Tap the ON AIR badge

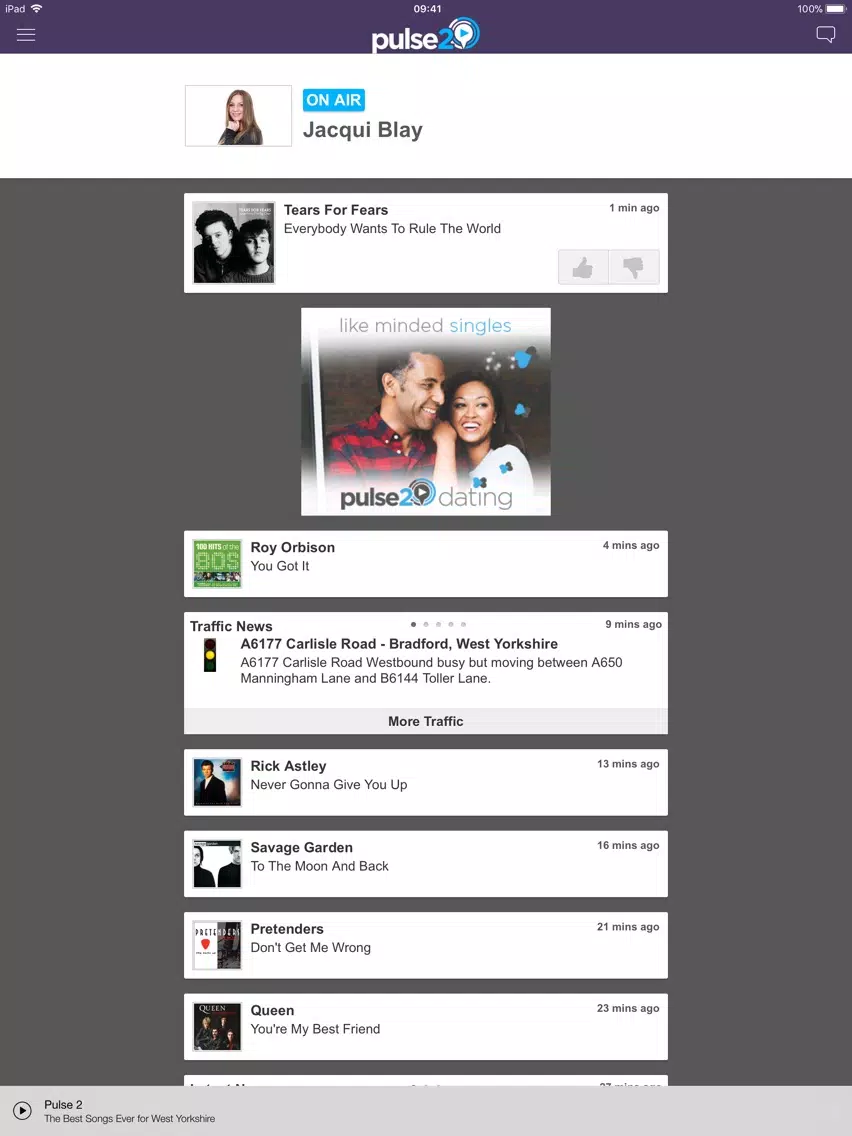[x=333, y=100]
